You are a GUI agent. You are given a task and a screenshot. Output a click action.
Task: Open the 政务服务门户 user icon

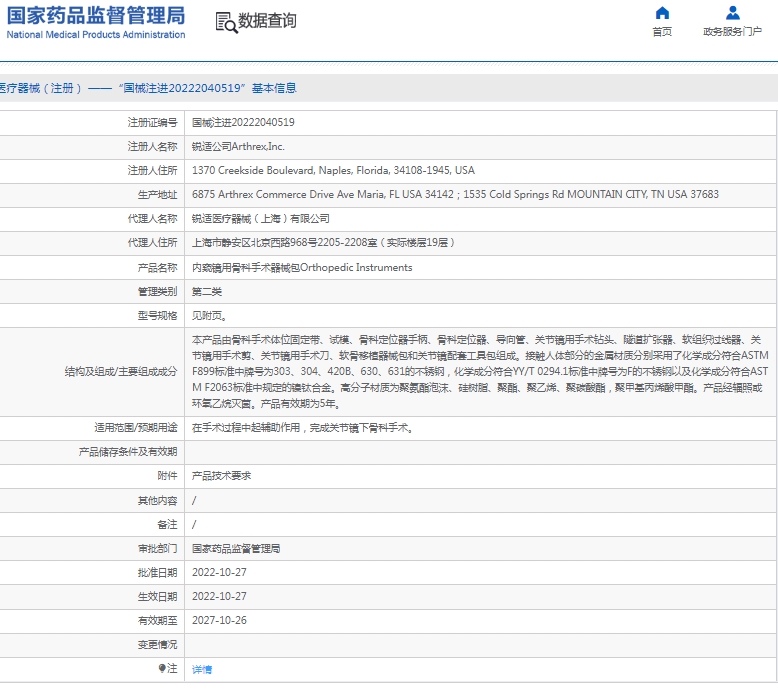732,13
